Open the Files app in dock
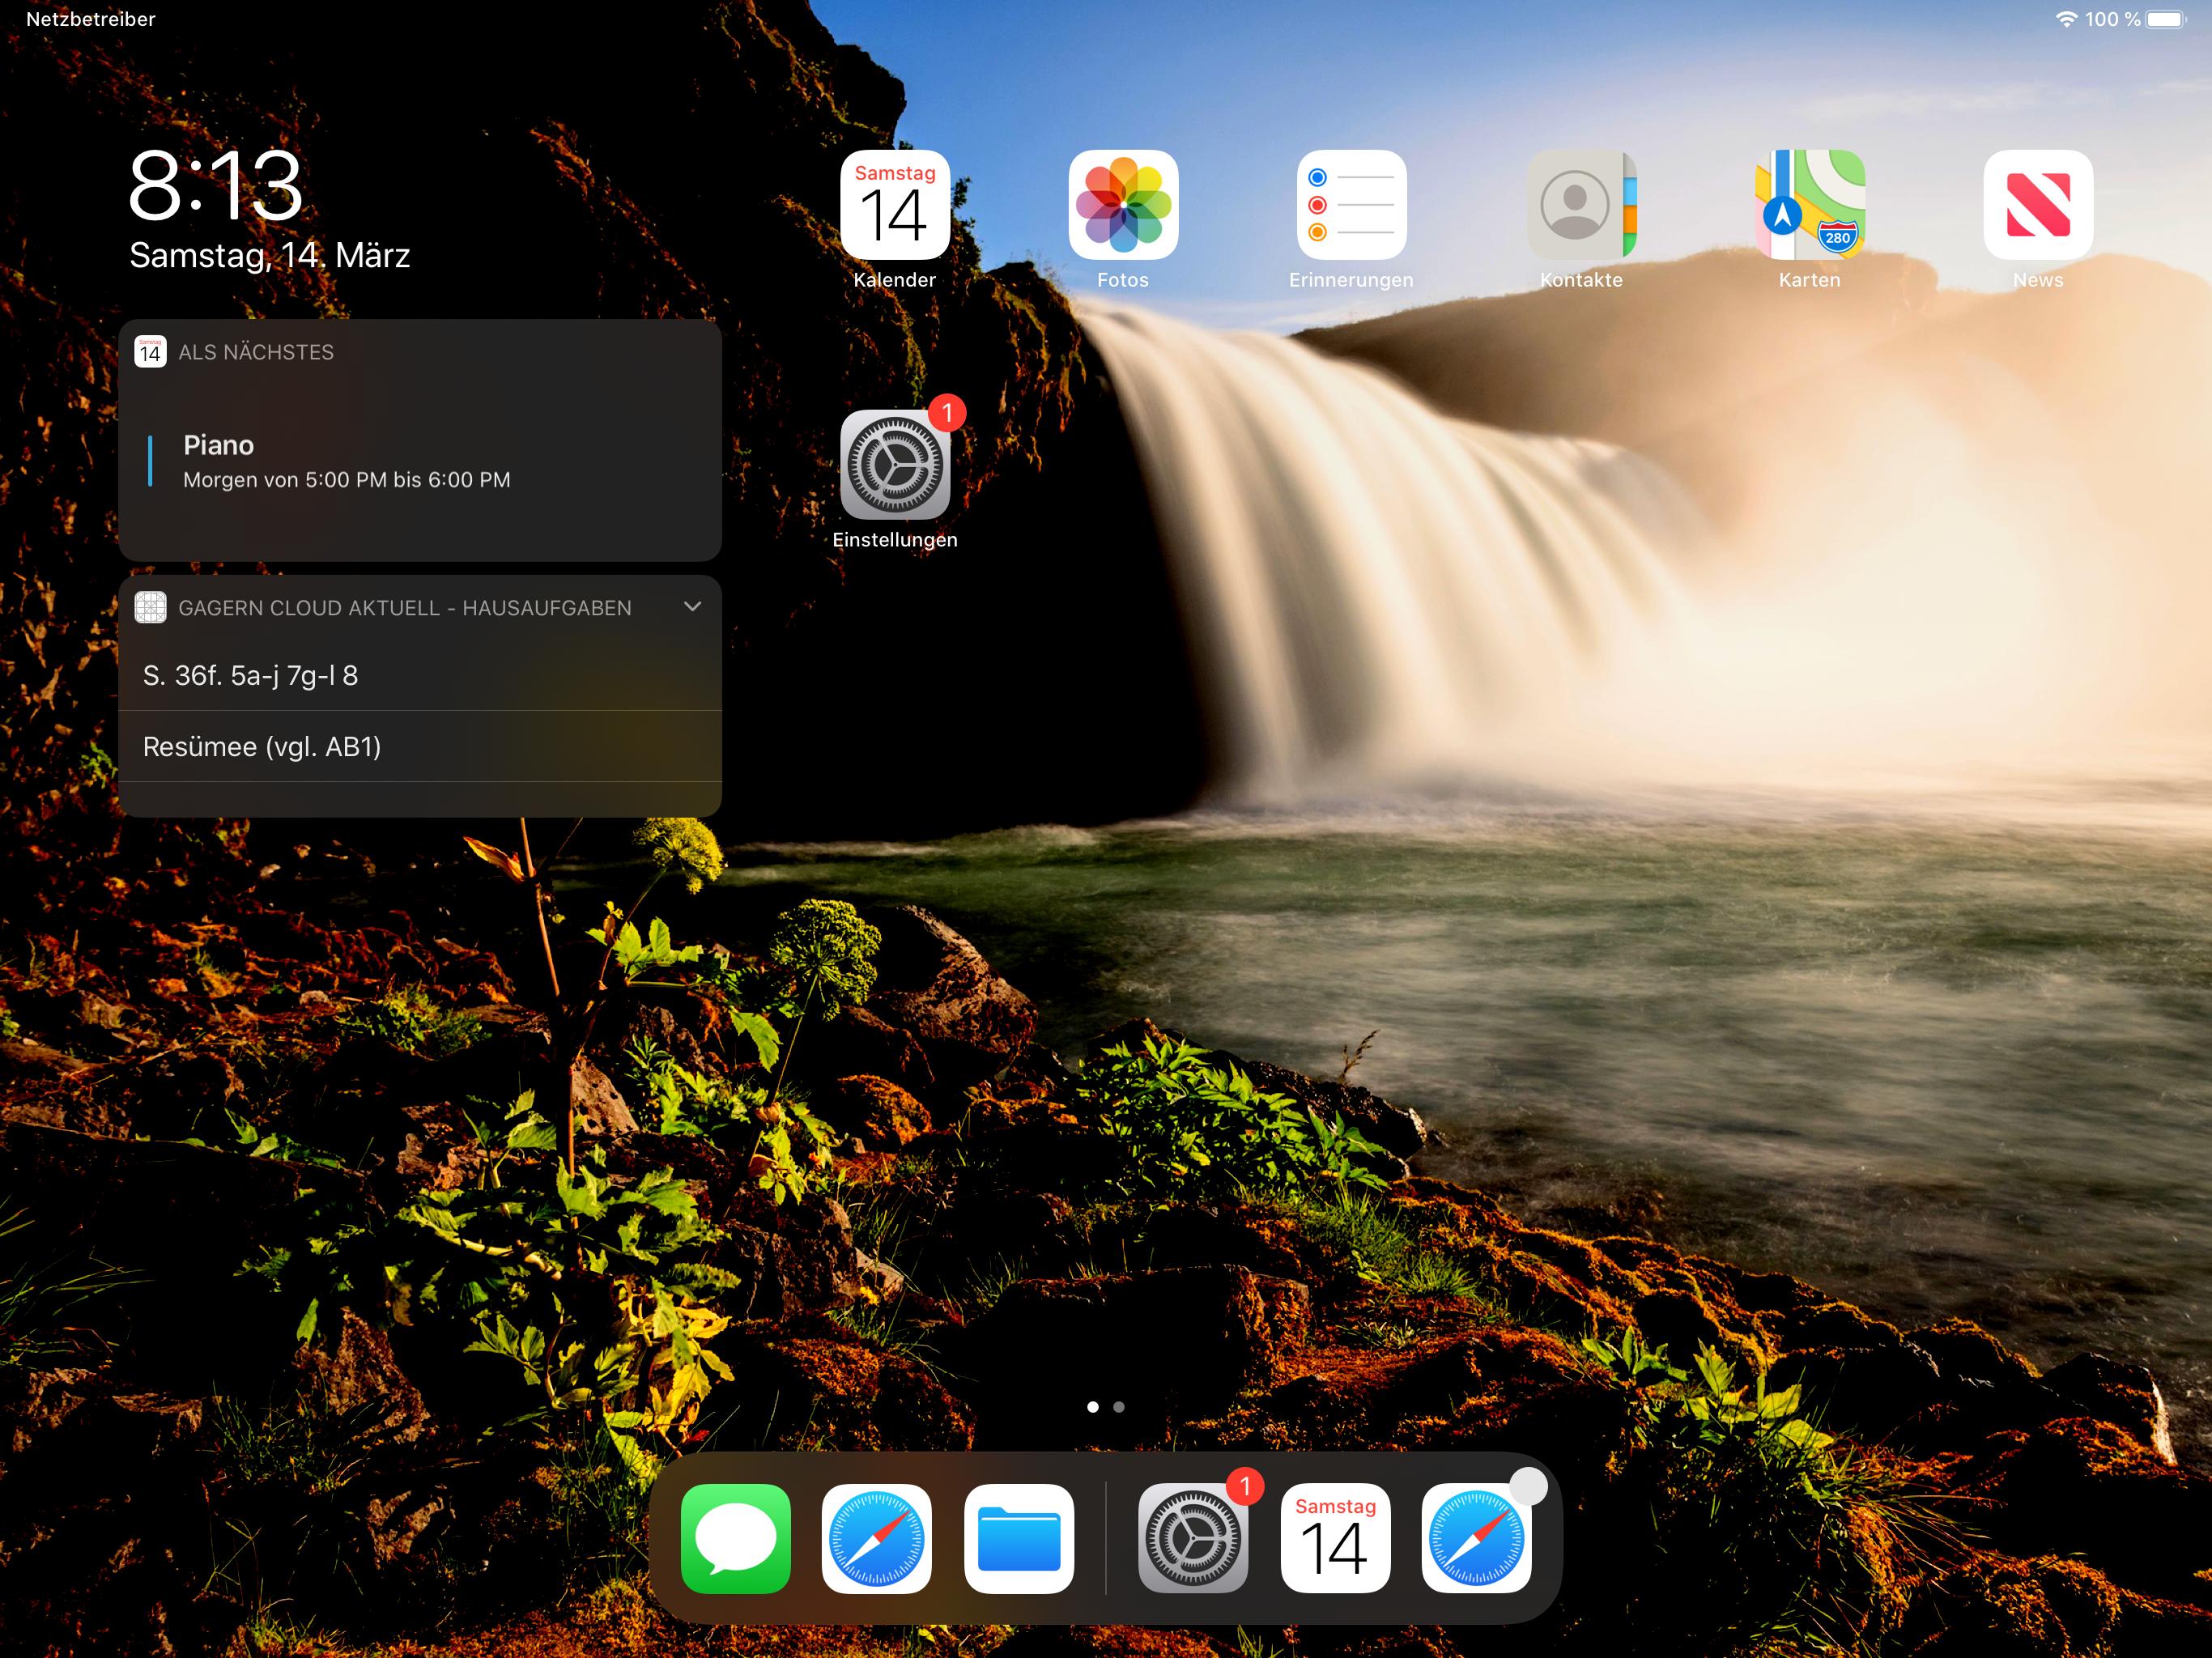Image resolution: width=2212 pixels, height=1658 pixels. coord(1018,1538)
